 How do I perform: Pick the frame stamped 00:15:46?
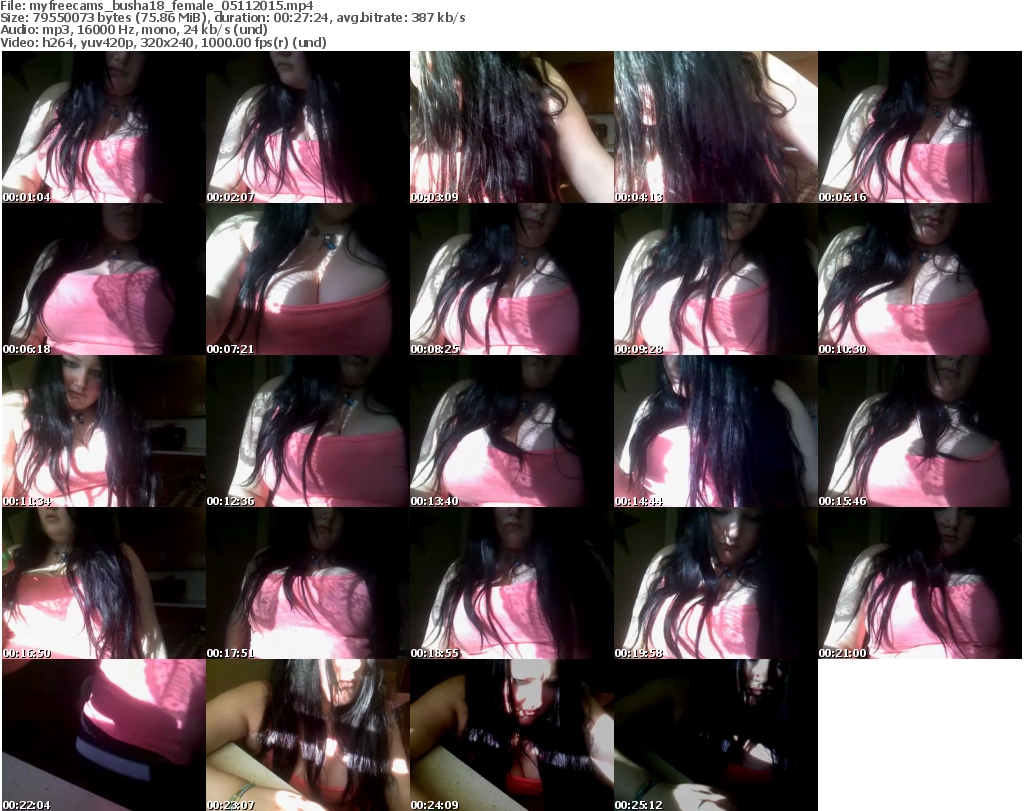920,432
